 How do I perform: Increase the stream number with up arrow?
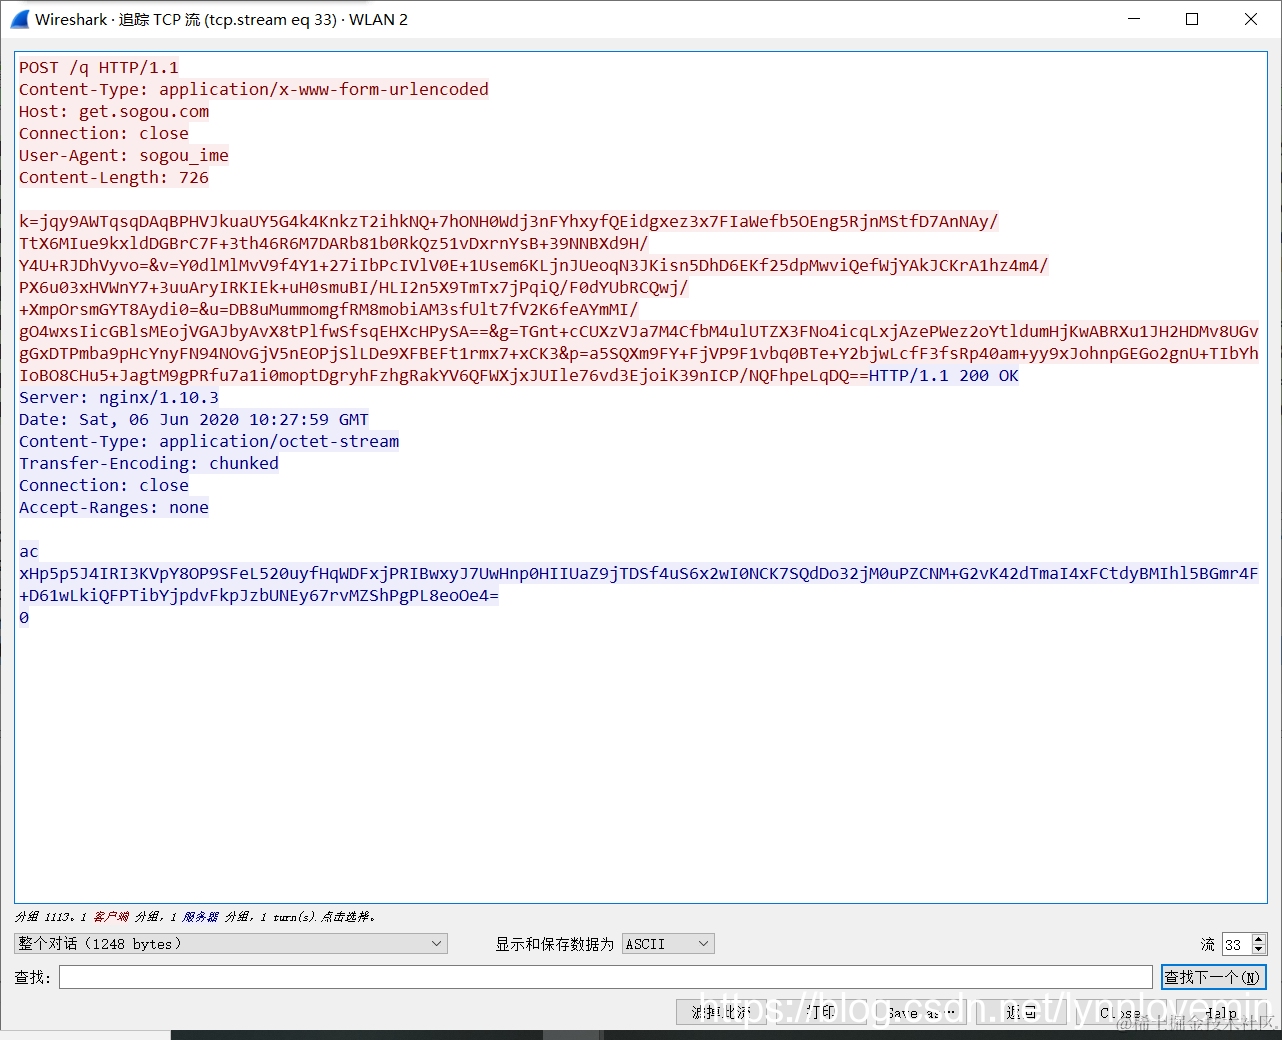[x=1259, y=939]
